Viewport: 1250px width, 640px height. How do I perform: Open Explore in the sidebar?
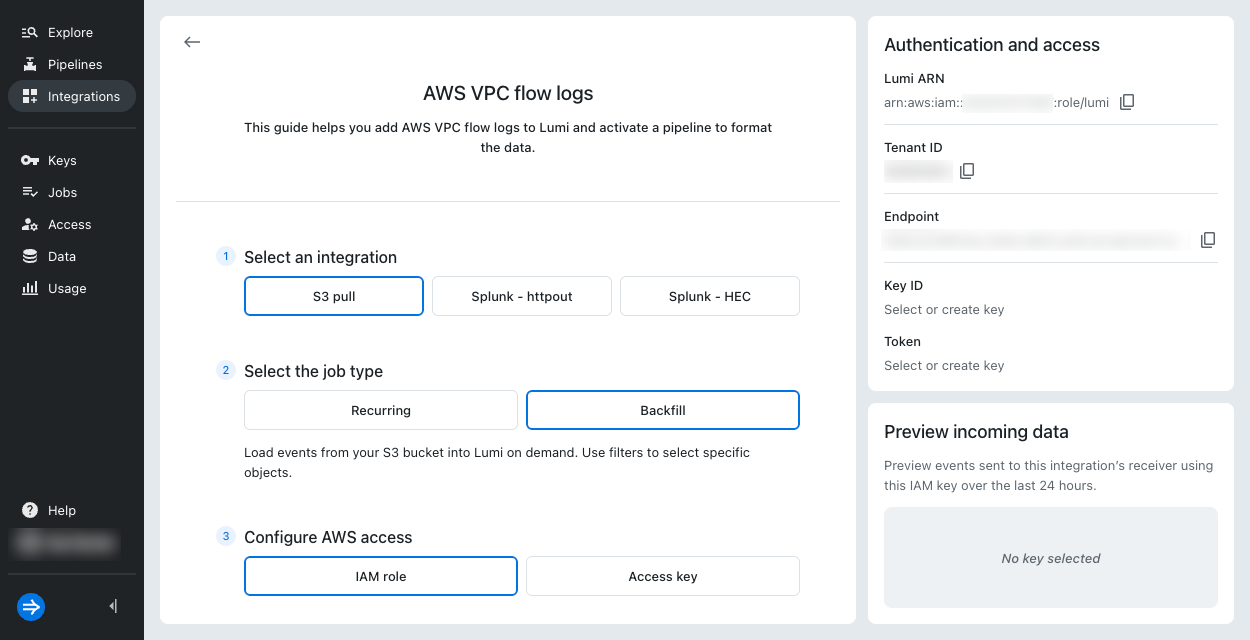(x=72, y=32)
